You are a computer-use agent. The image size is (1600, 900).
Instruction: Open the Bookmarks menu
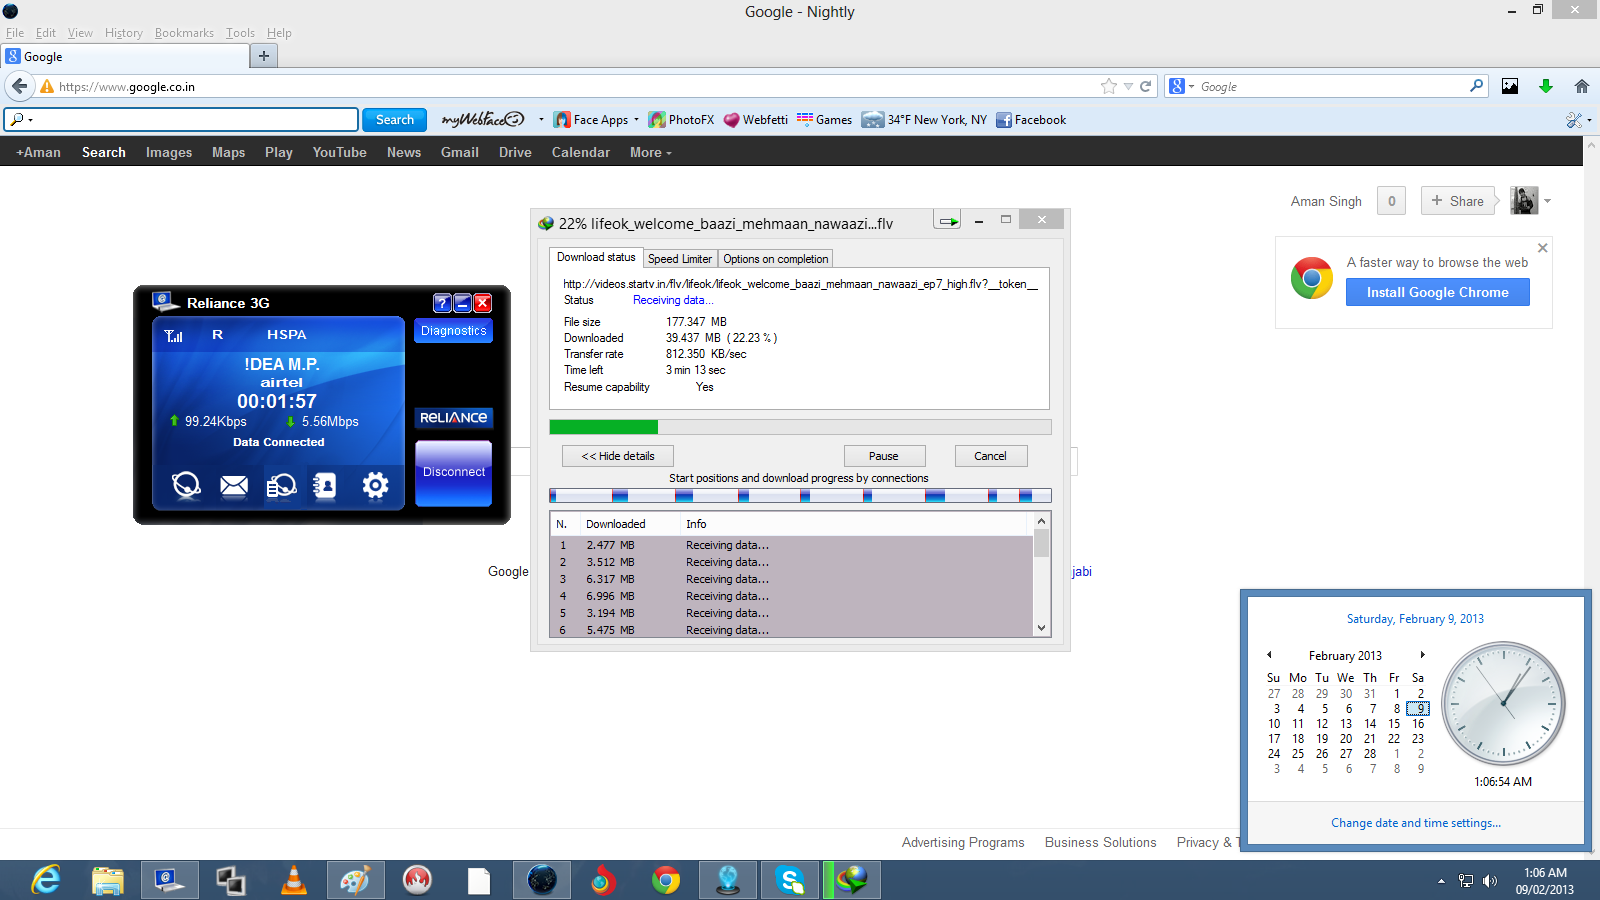tap(184, 33)
